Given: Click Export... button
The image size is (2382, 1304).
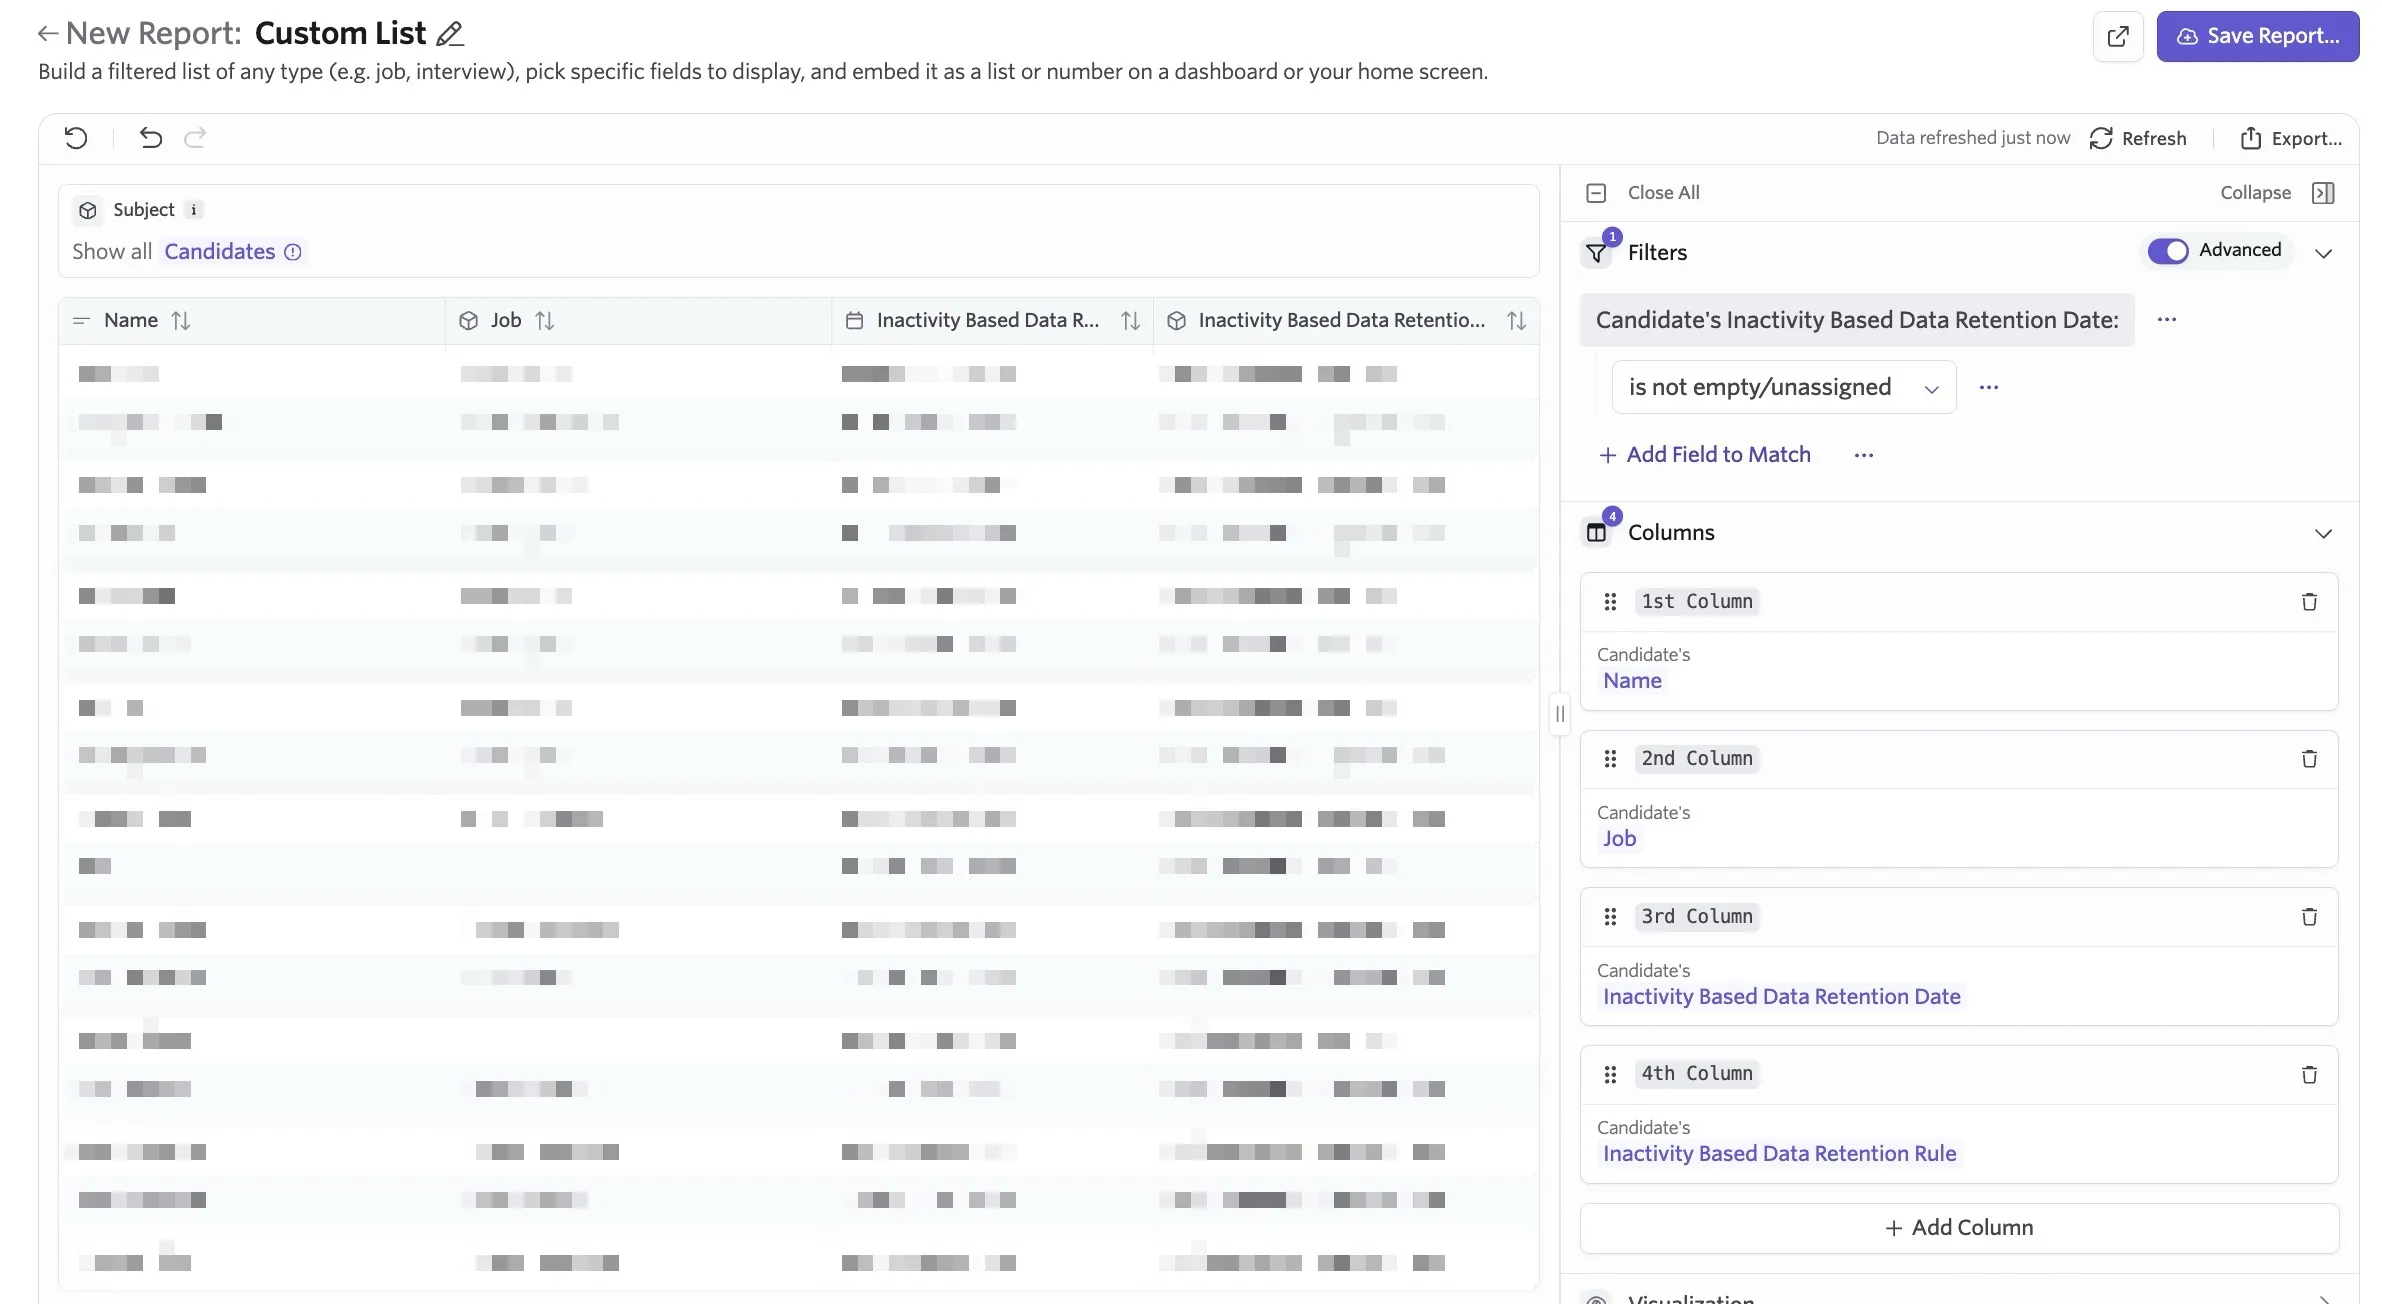Looking at the screenshot, I should pyautogui.click(x=2290, y=139).
